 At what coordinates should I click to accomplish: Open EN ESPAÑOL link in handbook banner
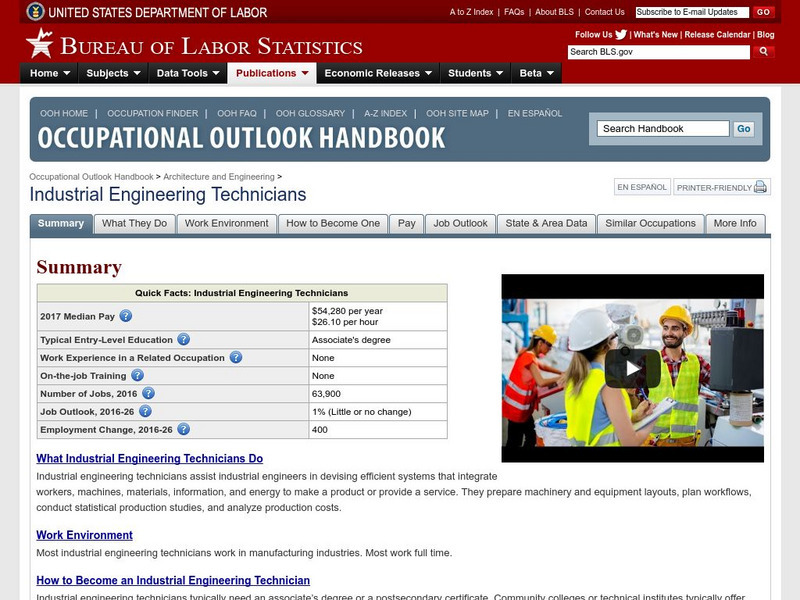(535, 113)
